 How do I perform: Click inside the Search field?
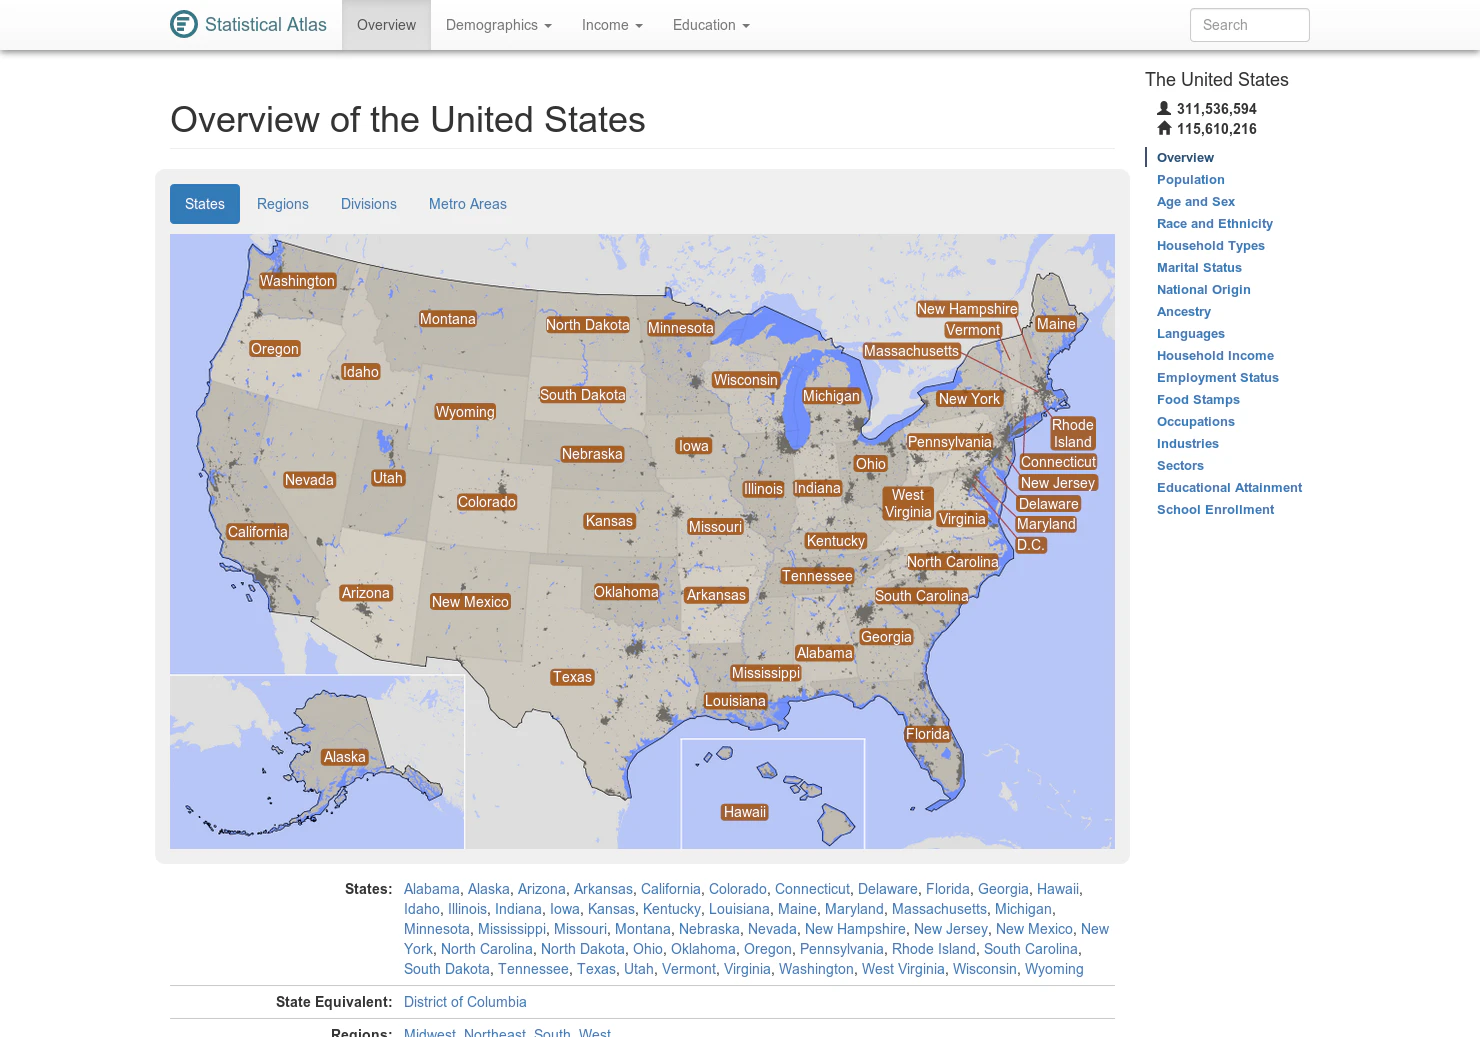click(x=1249, y=25)
